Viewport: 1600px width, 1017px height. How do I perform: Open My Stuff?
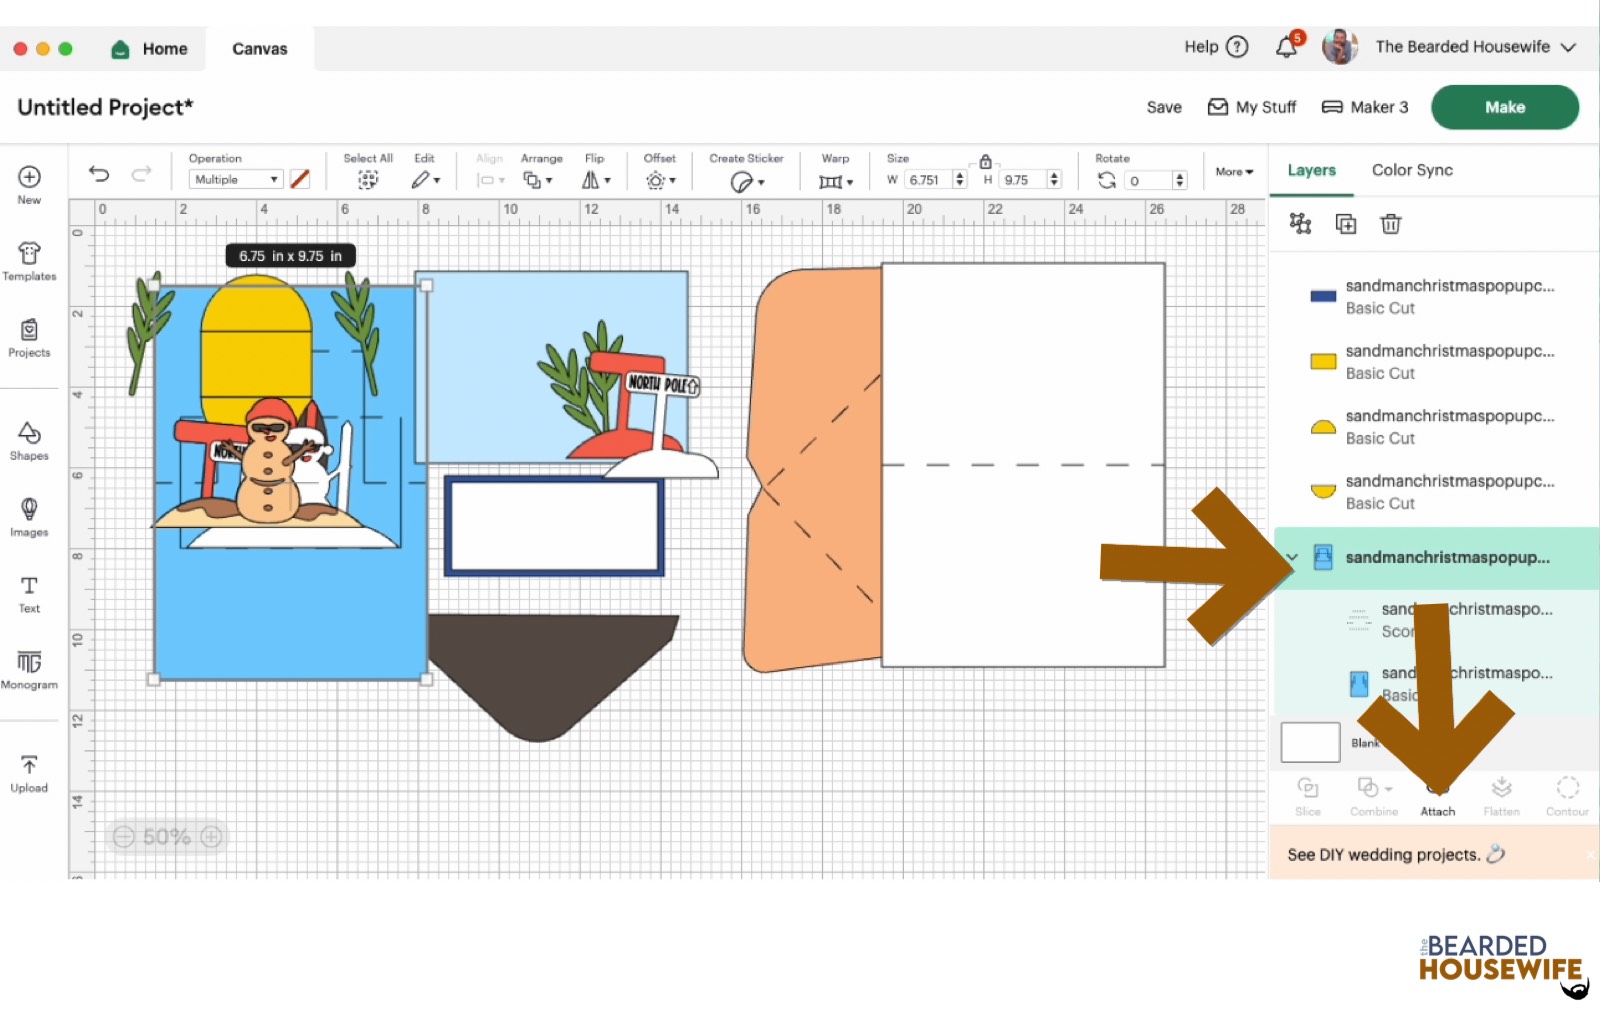[1252, 107]
